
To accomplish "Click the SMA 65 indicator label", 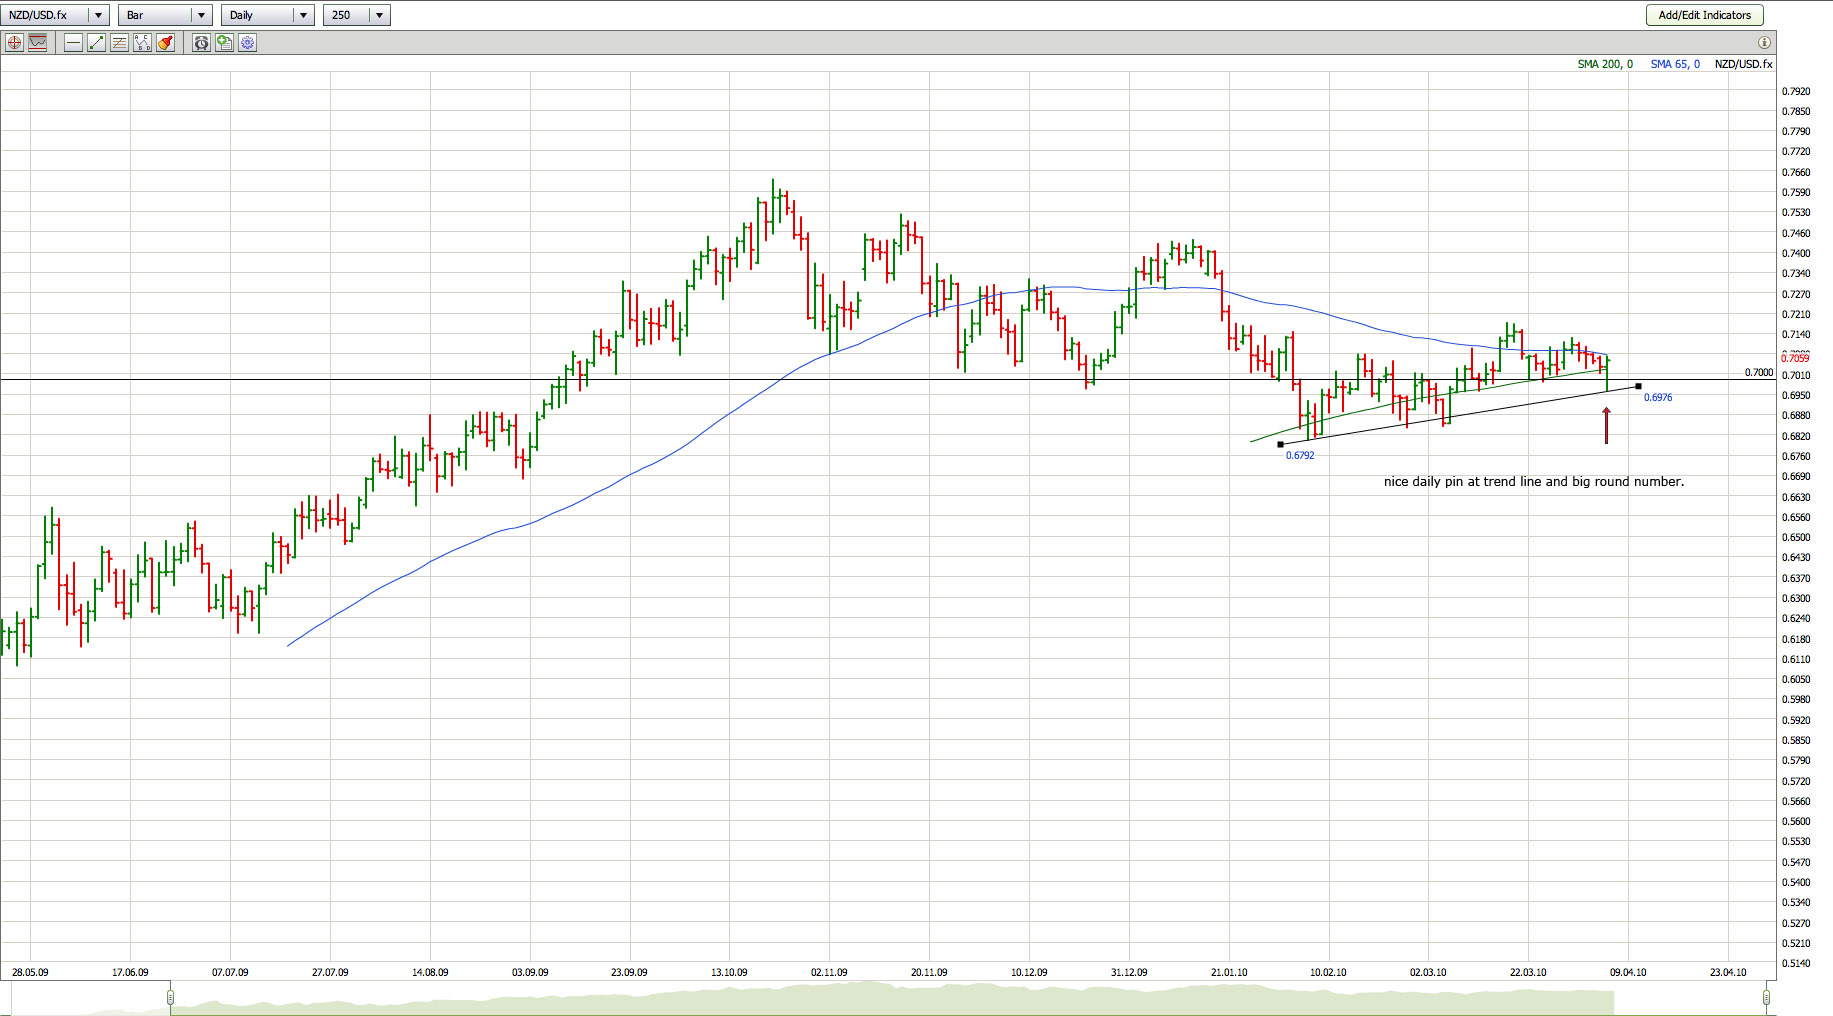I will 1674,64.
